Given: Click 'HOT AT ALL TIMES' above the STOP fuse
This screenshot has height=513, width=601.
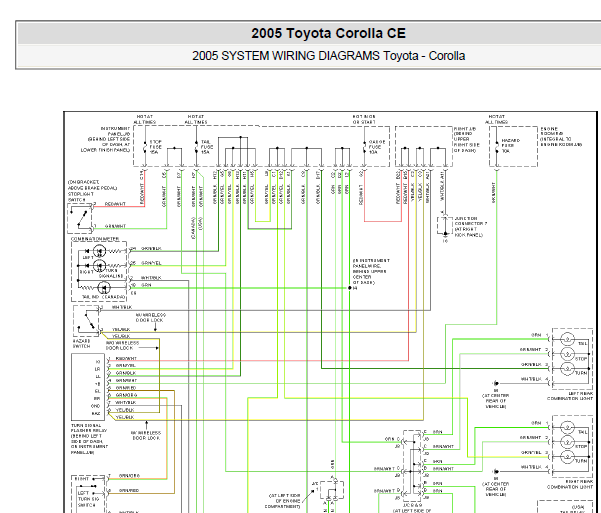Looking at the screenshot, I should coord(145,119).
